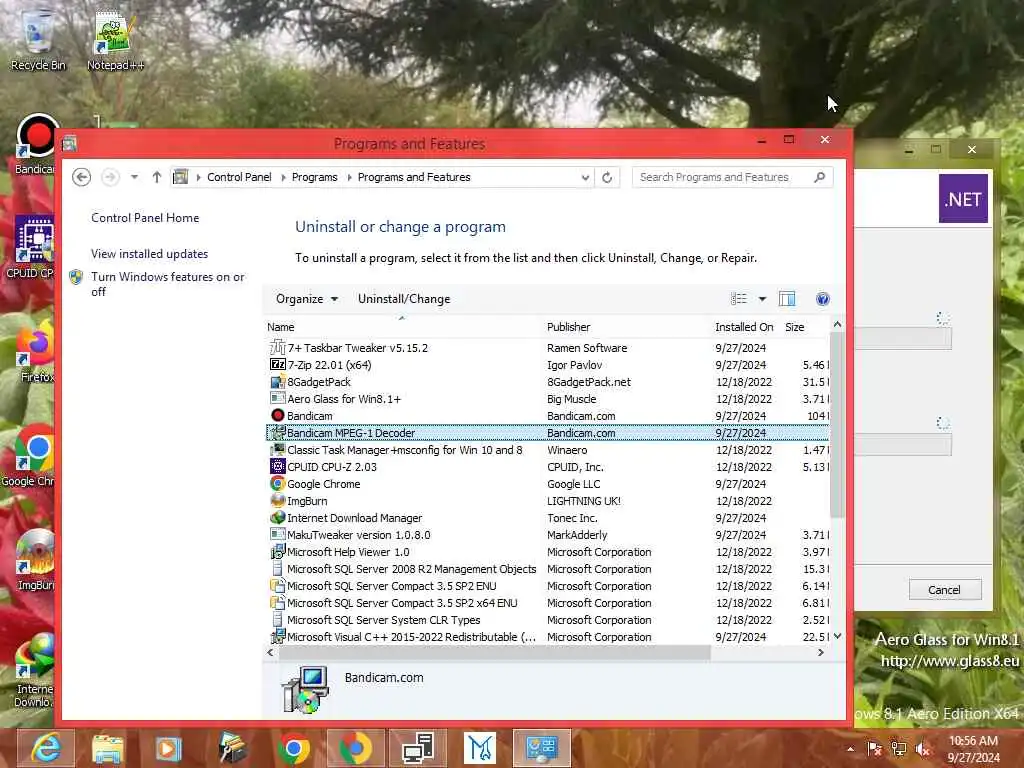Sort by Installed On column header

point(745,327)
